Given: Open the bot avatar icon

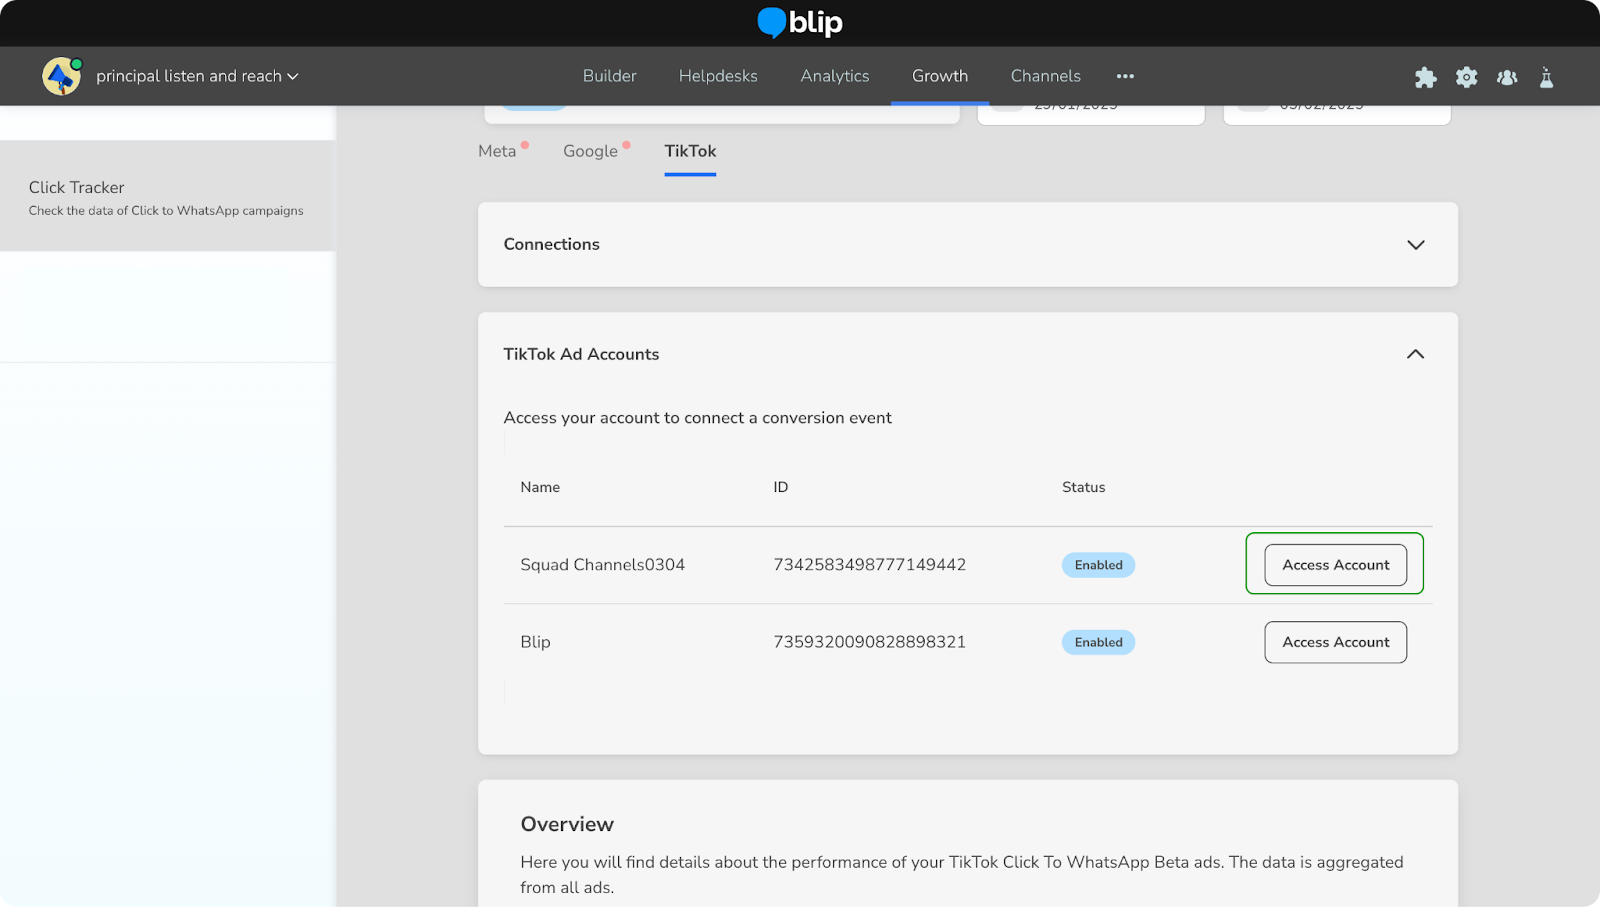Looking at the screenshot, I should [x=62, y=76].
